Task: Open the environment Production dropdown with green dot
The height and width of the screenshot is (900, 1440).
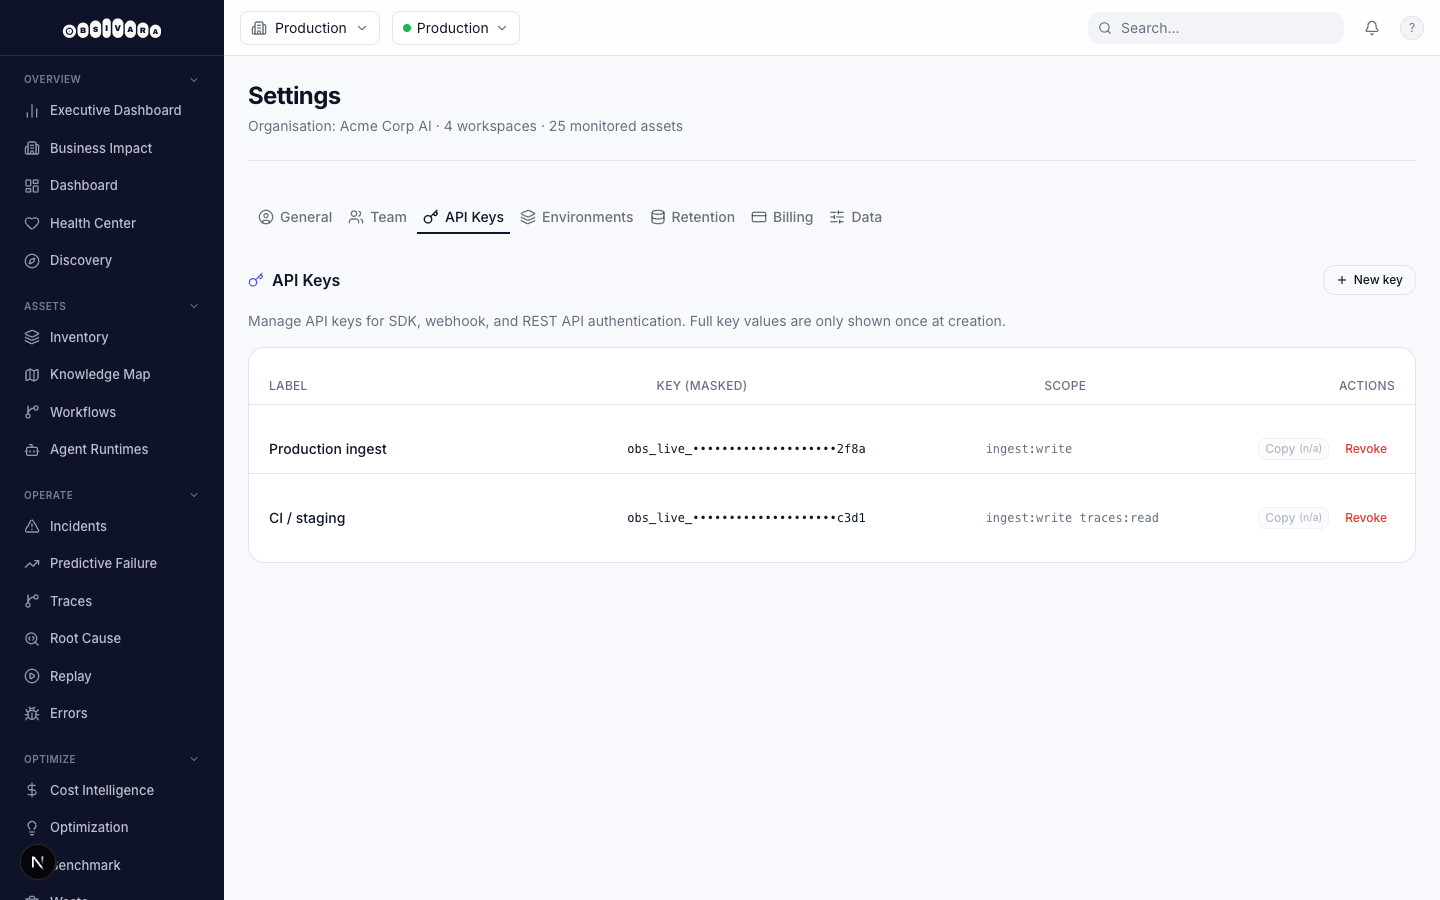Action: (x=456, y=28)
